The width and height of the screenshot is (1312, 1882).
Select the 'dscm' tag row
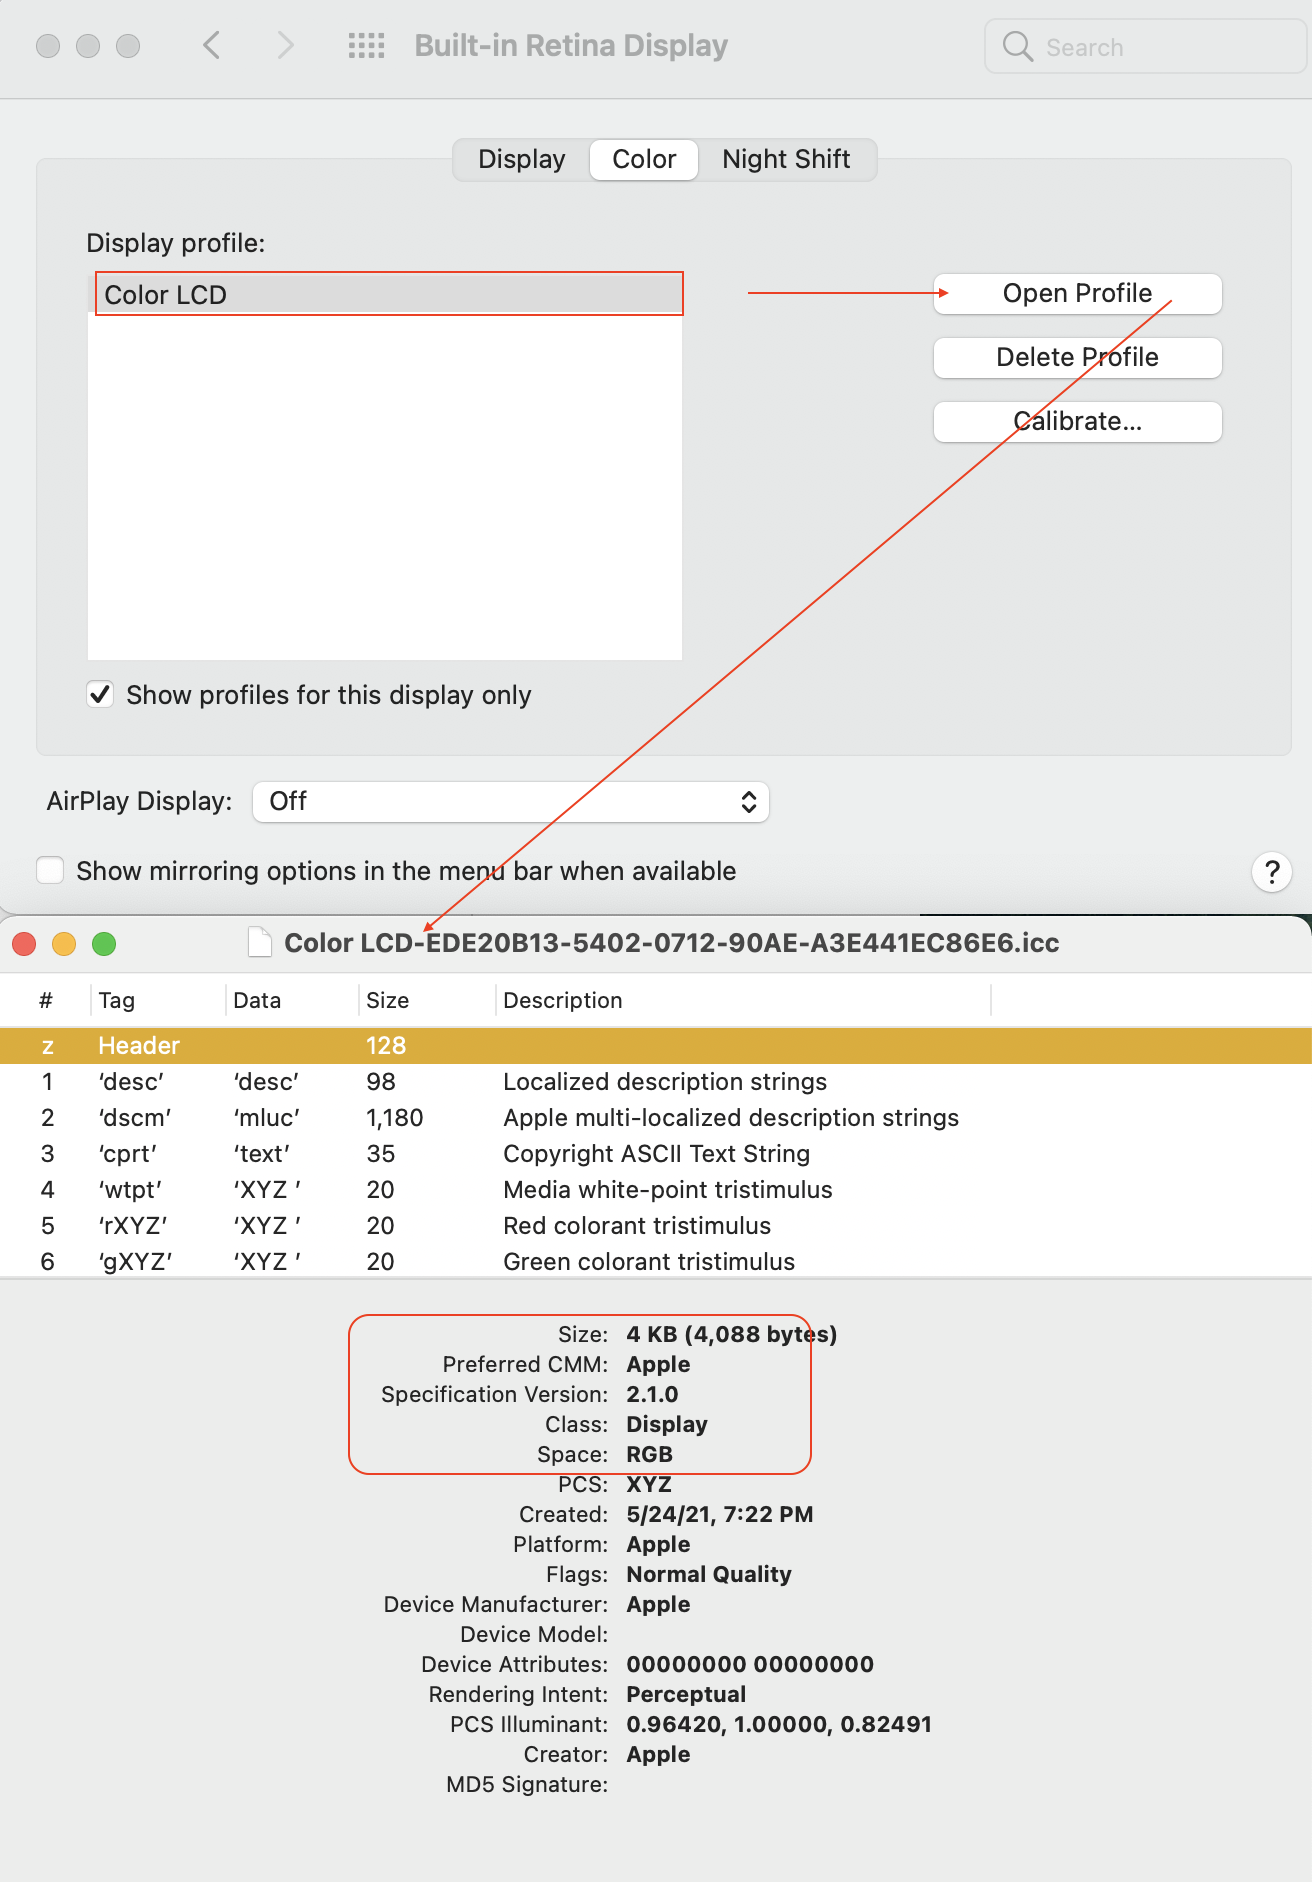click(x=656, y=1118)
